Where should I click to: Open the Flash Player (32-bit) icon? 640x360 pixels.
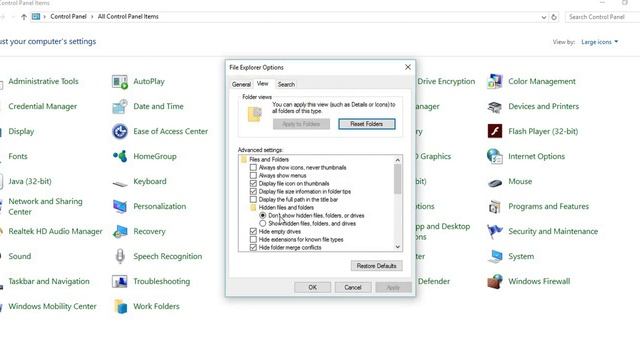pos(495,131)
